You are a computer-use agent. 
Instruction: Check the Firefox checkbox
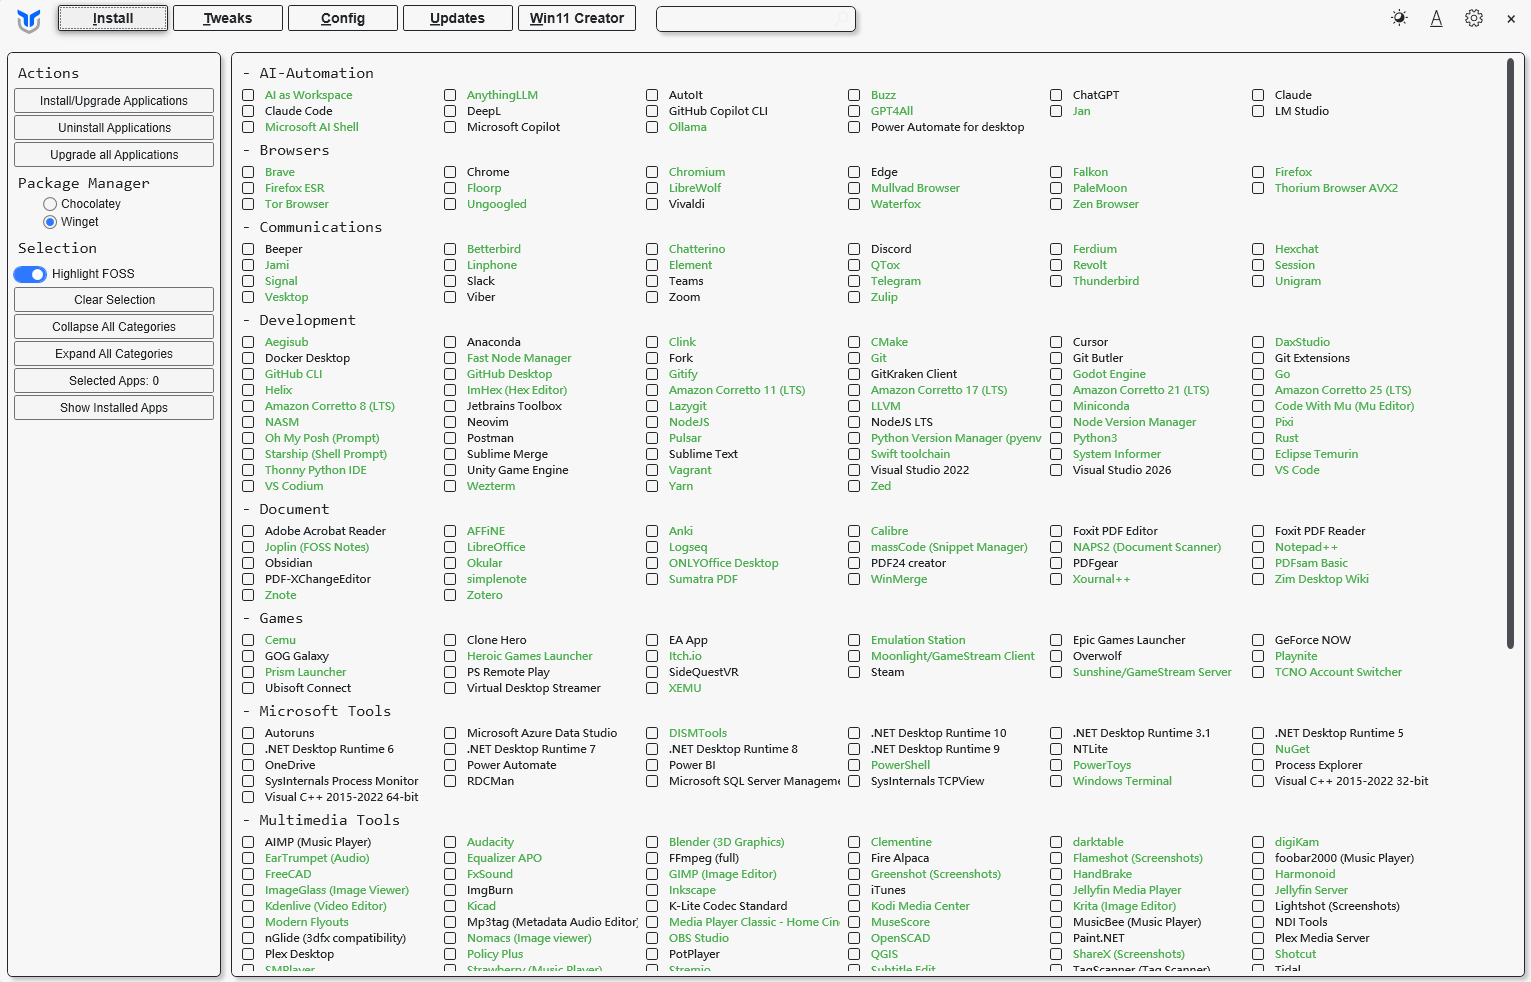coord(1258,172)
